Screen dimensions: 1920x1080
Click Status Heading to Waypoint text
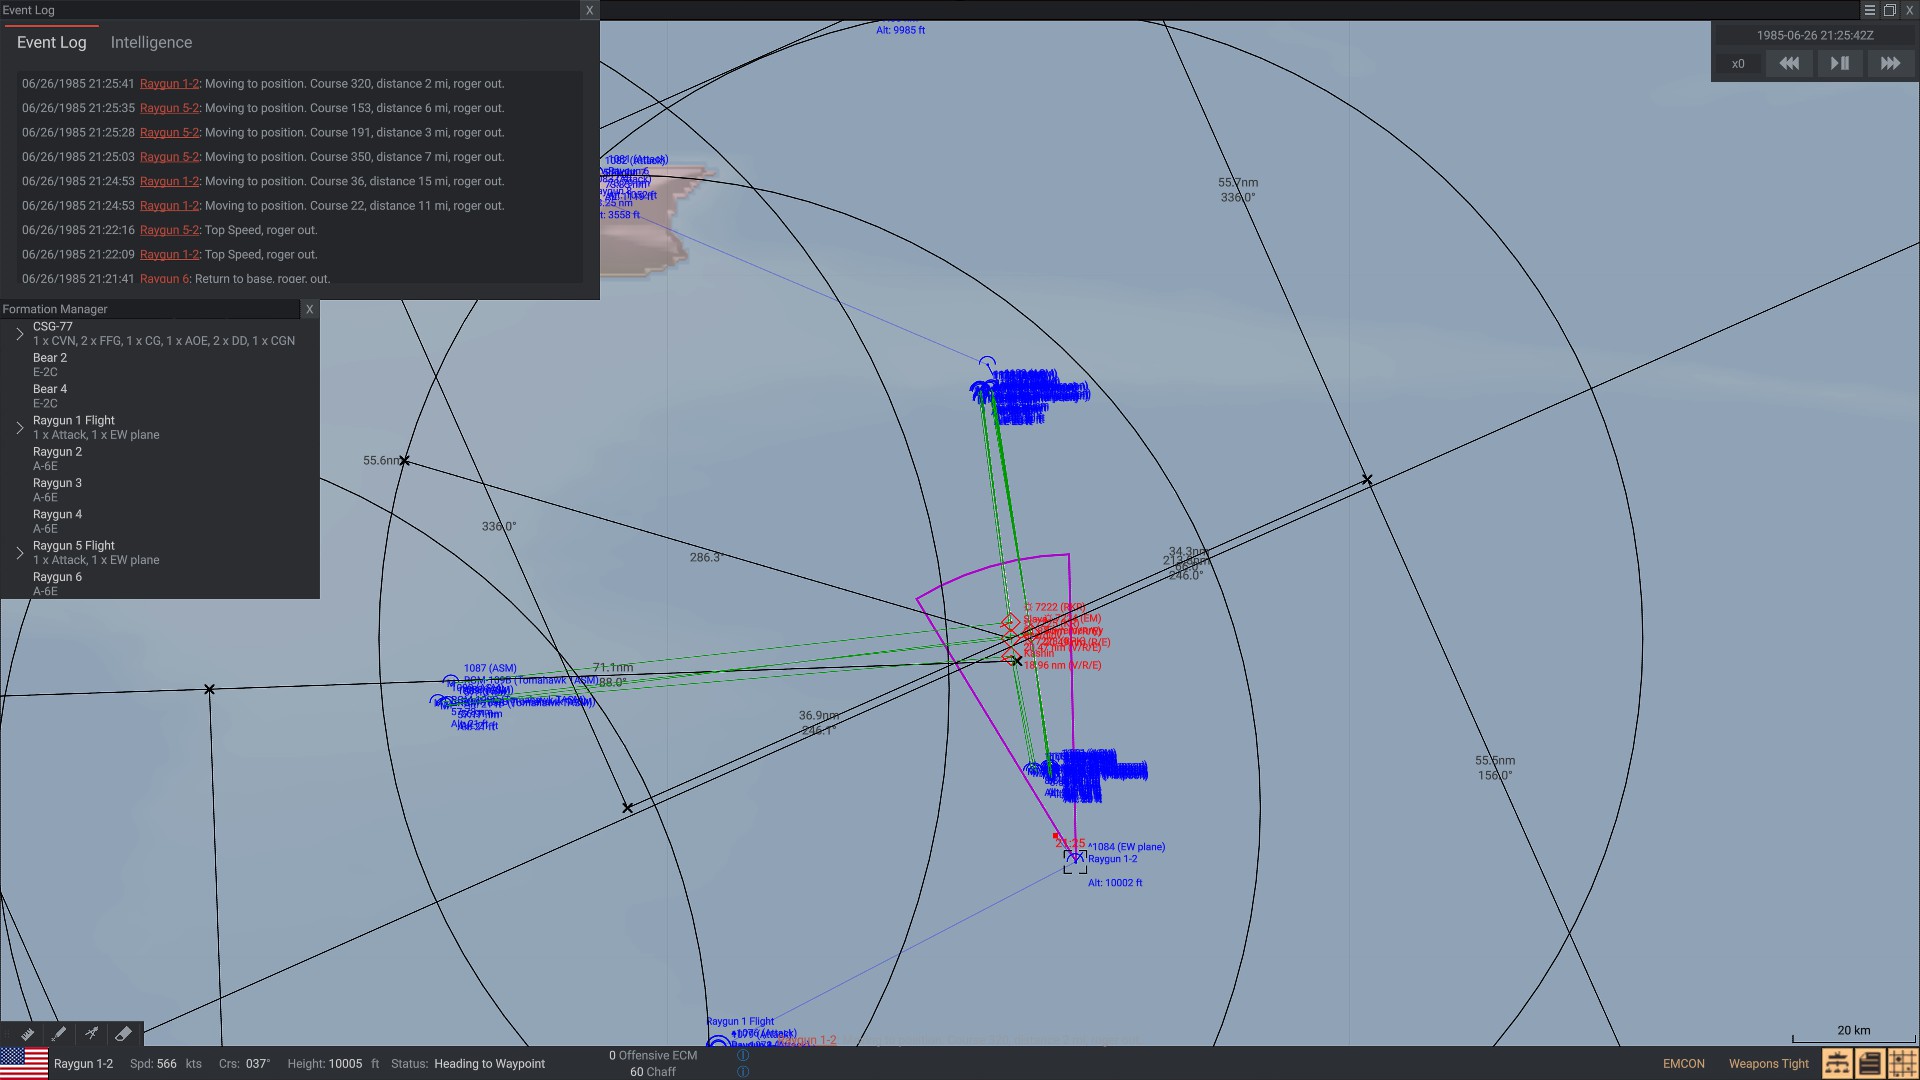pyautogui.click(x=468, y=1064)
